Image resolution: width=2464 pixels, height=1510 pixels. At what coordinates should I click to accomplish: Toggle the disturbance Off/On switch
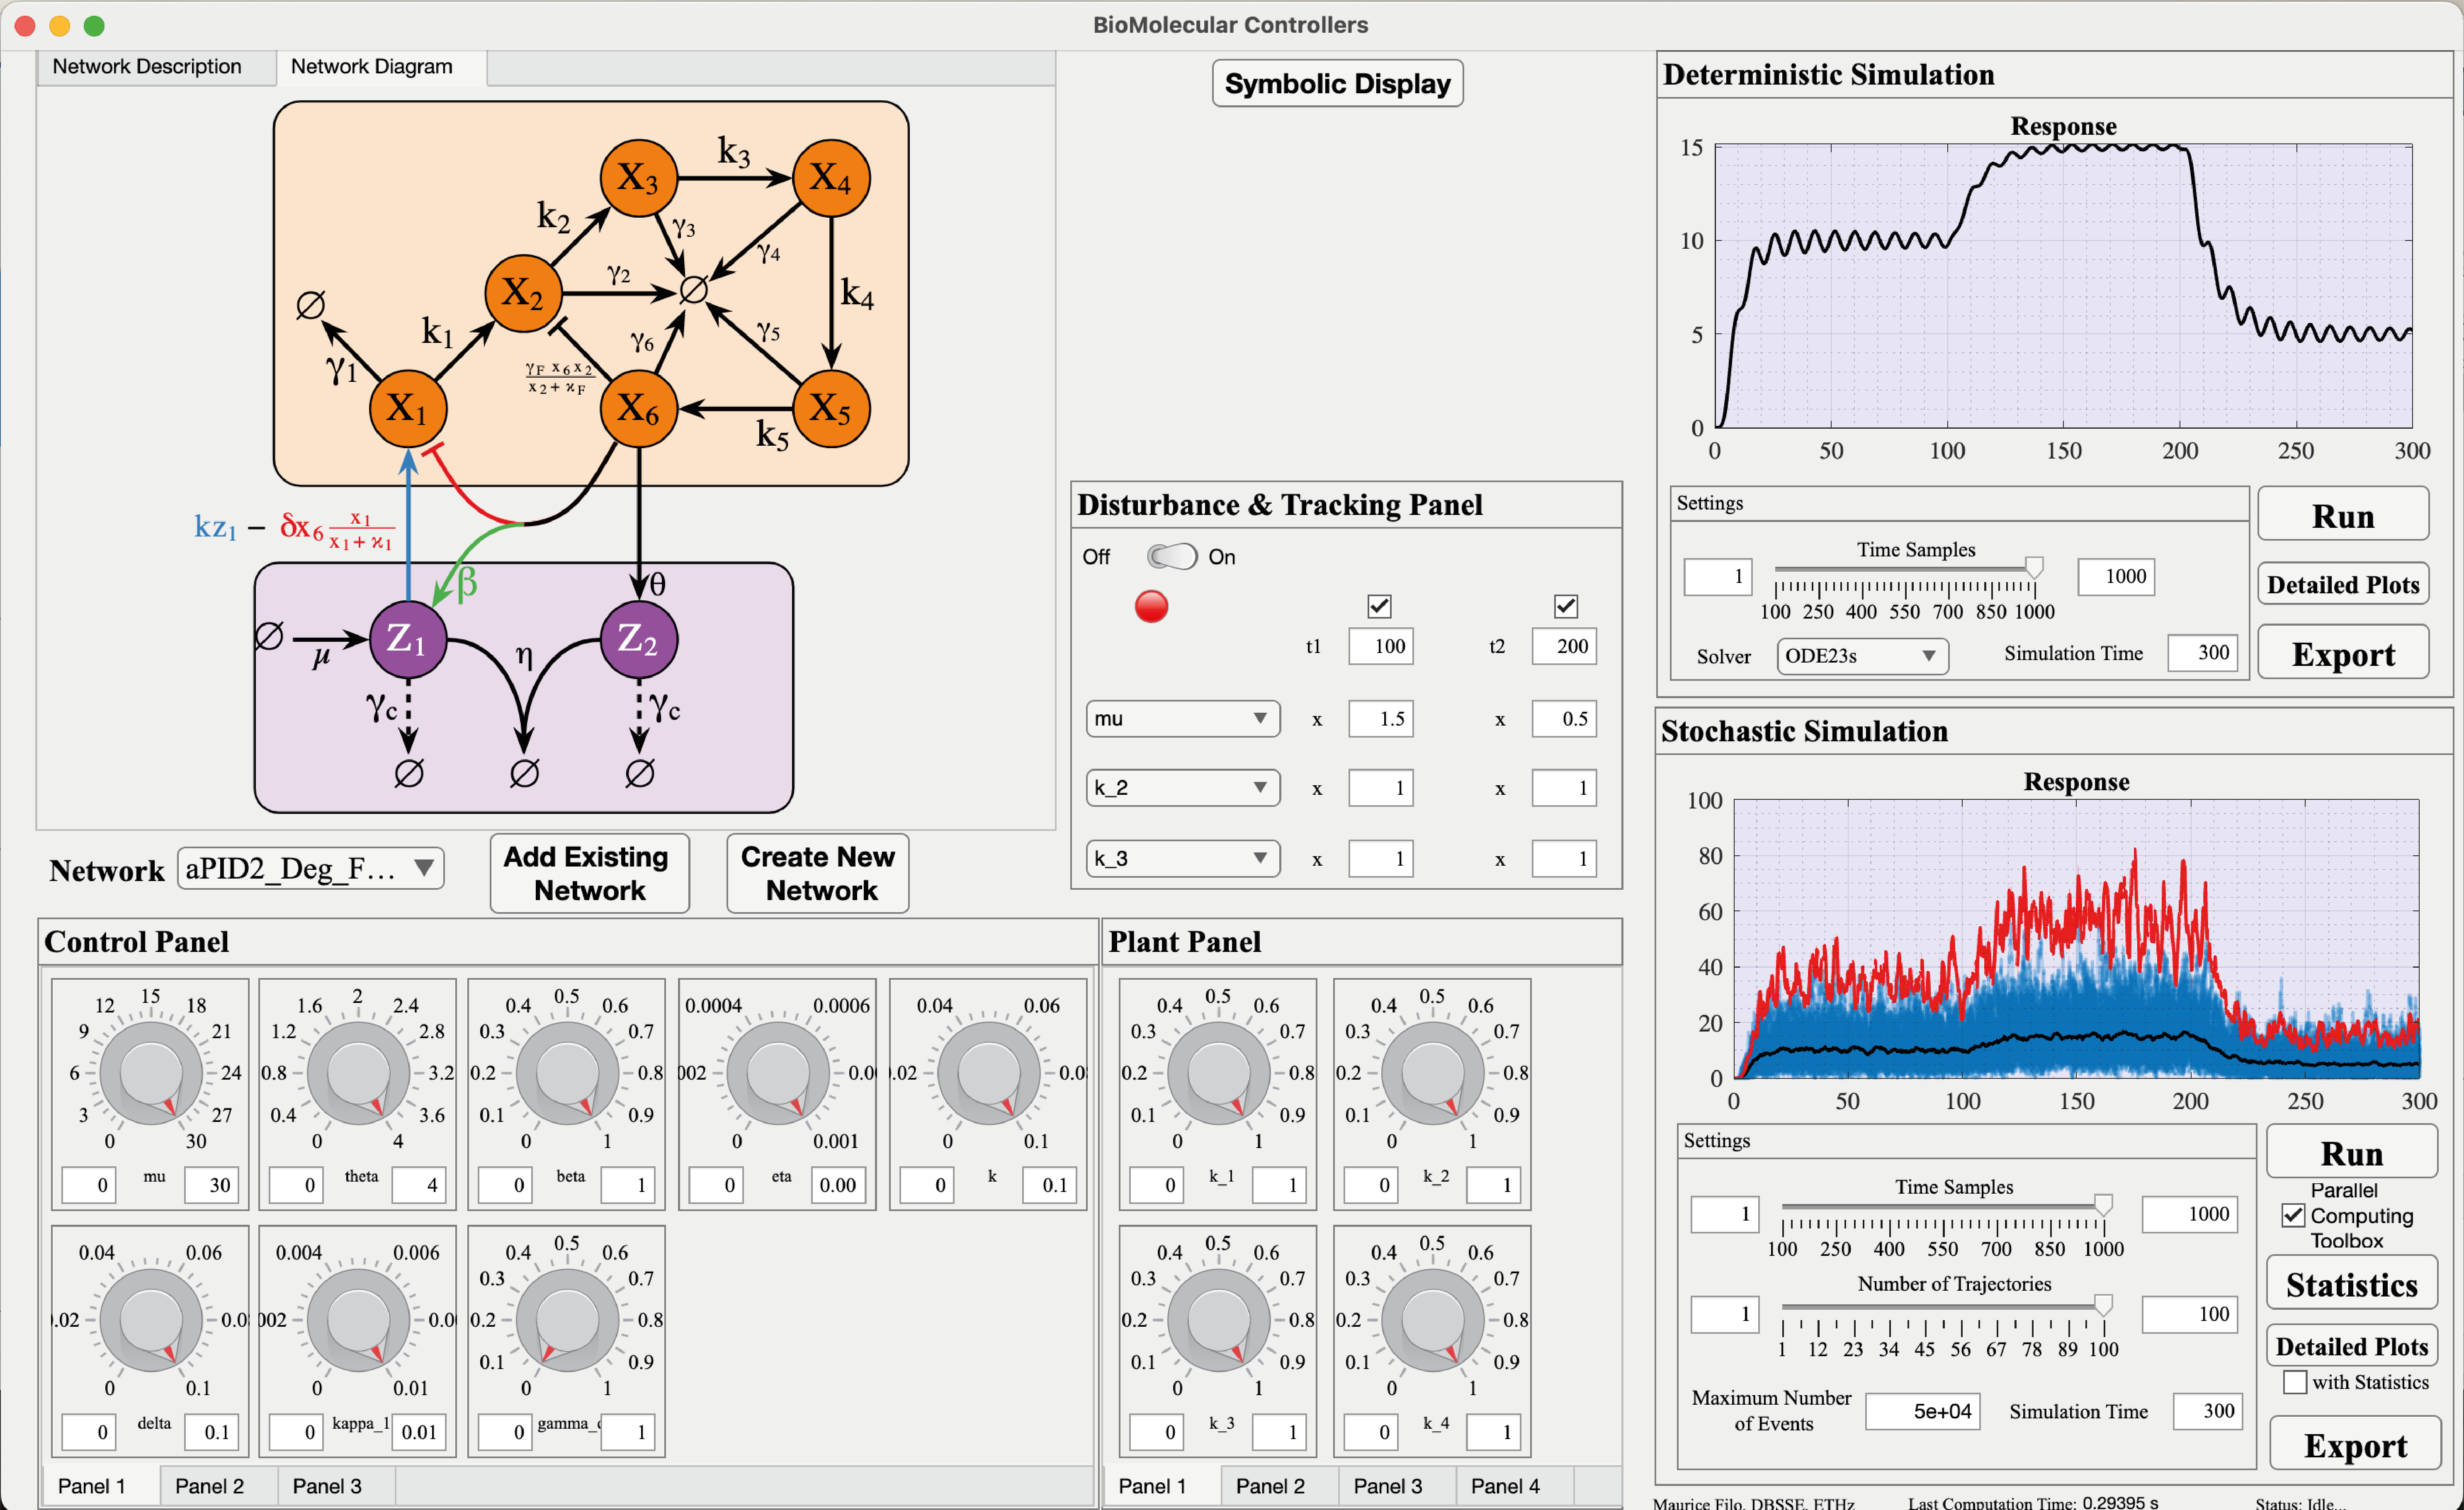click(1171, 556)
